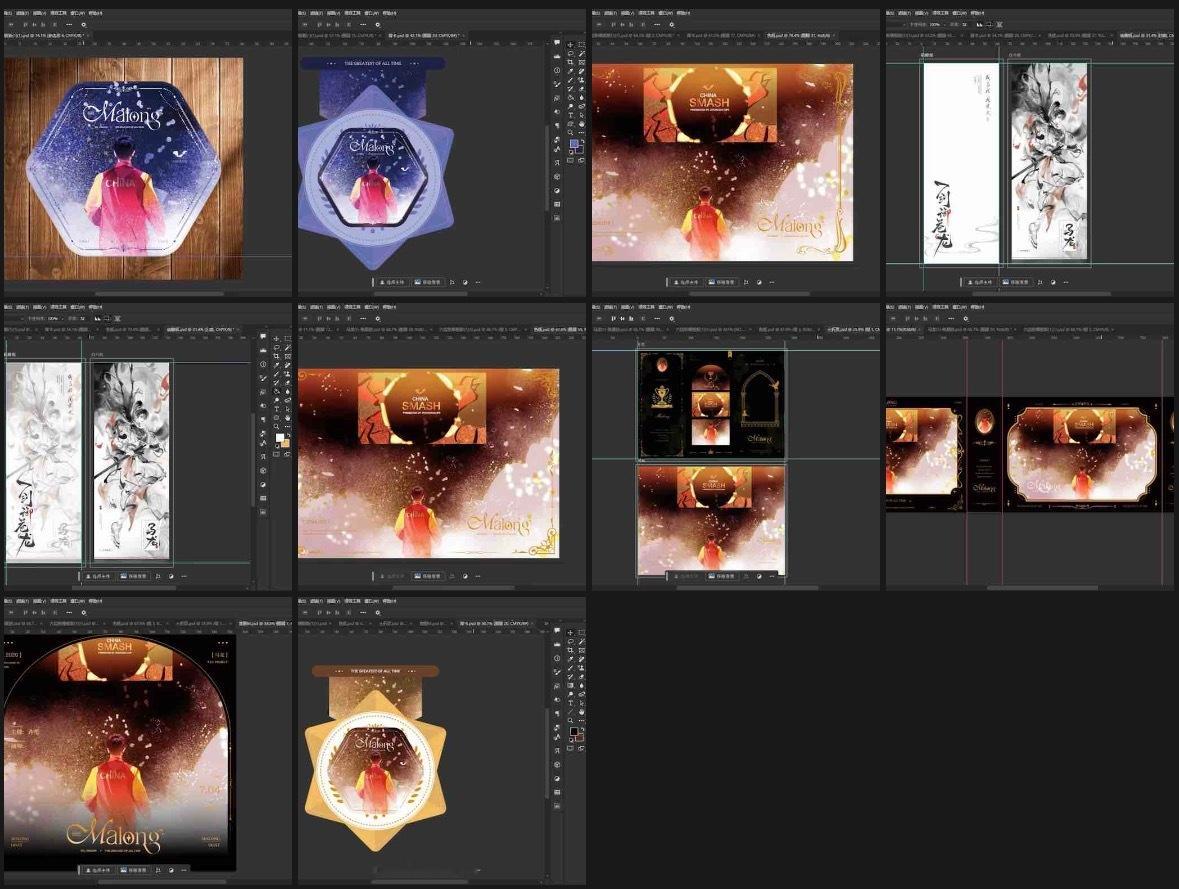Screen dimensions: 1179x889
Task: Reset default colors beside the ink paintings toolbar
Action: click(277, 446)
